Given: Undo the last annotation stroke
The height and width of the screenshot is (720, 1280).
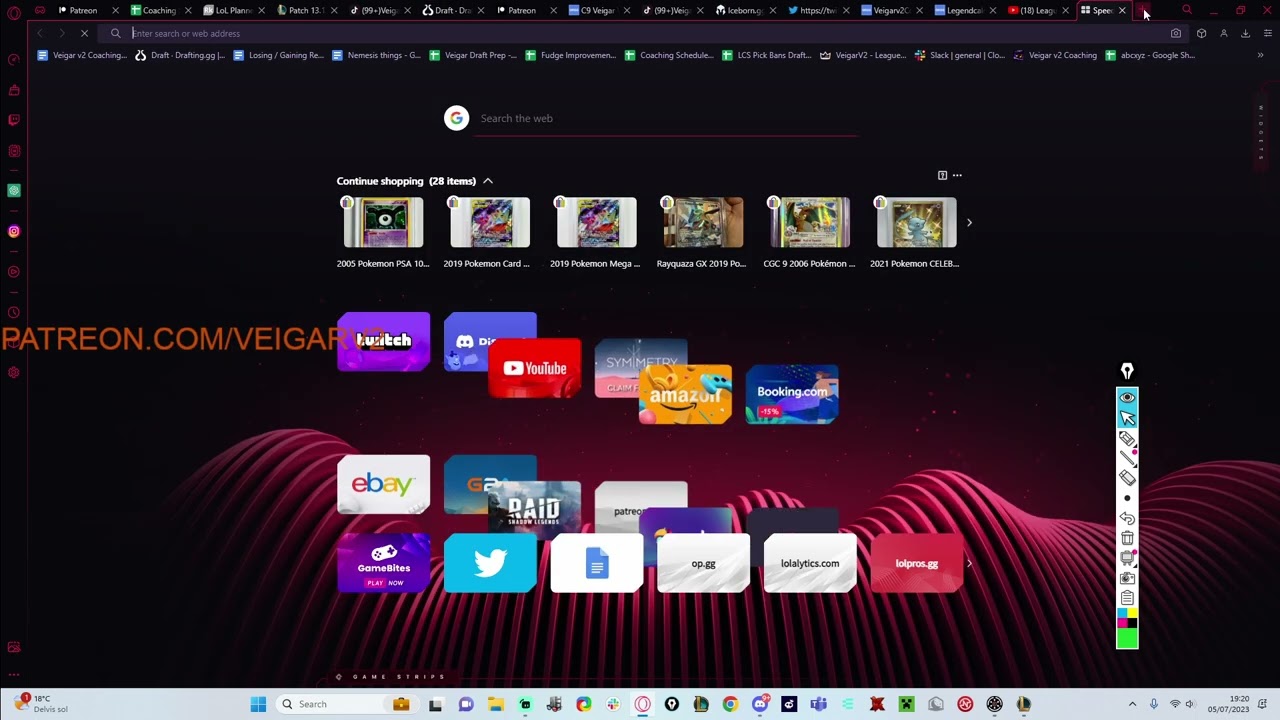Looking at the screenshot, I should pyautogui.click(x=1127, y=518).
